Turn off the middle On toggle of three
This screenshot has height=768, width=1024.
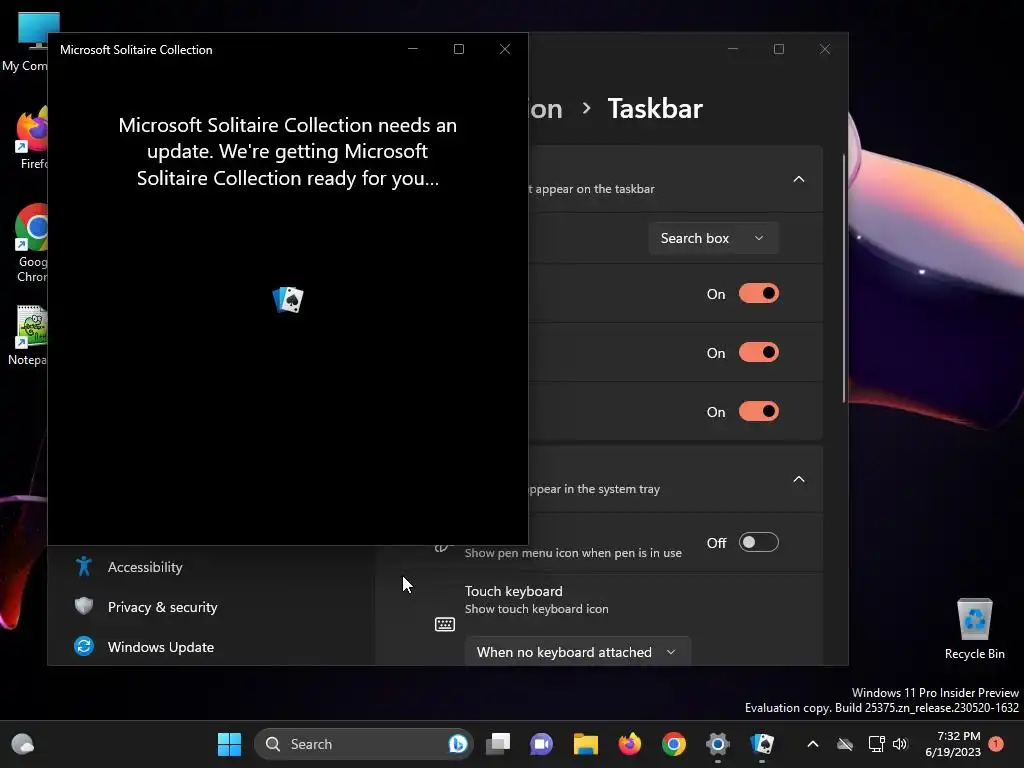(x=759, y=353)
